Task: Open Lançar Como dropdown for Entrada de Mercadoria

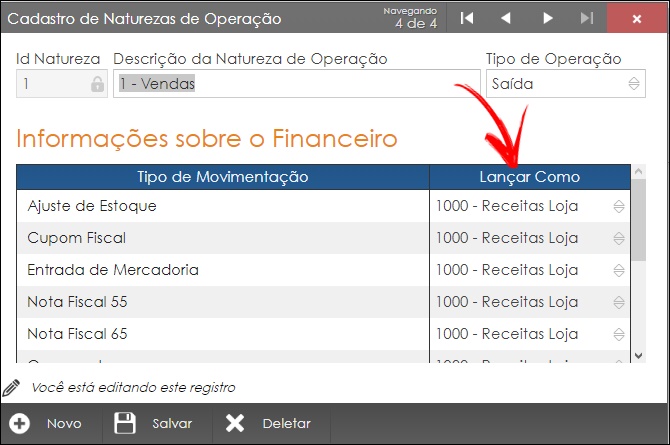Action: click(619, 271)
